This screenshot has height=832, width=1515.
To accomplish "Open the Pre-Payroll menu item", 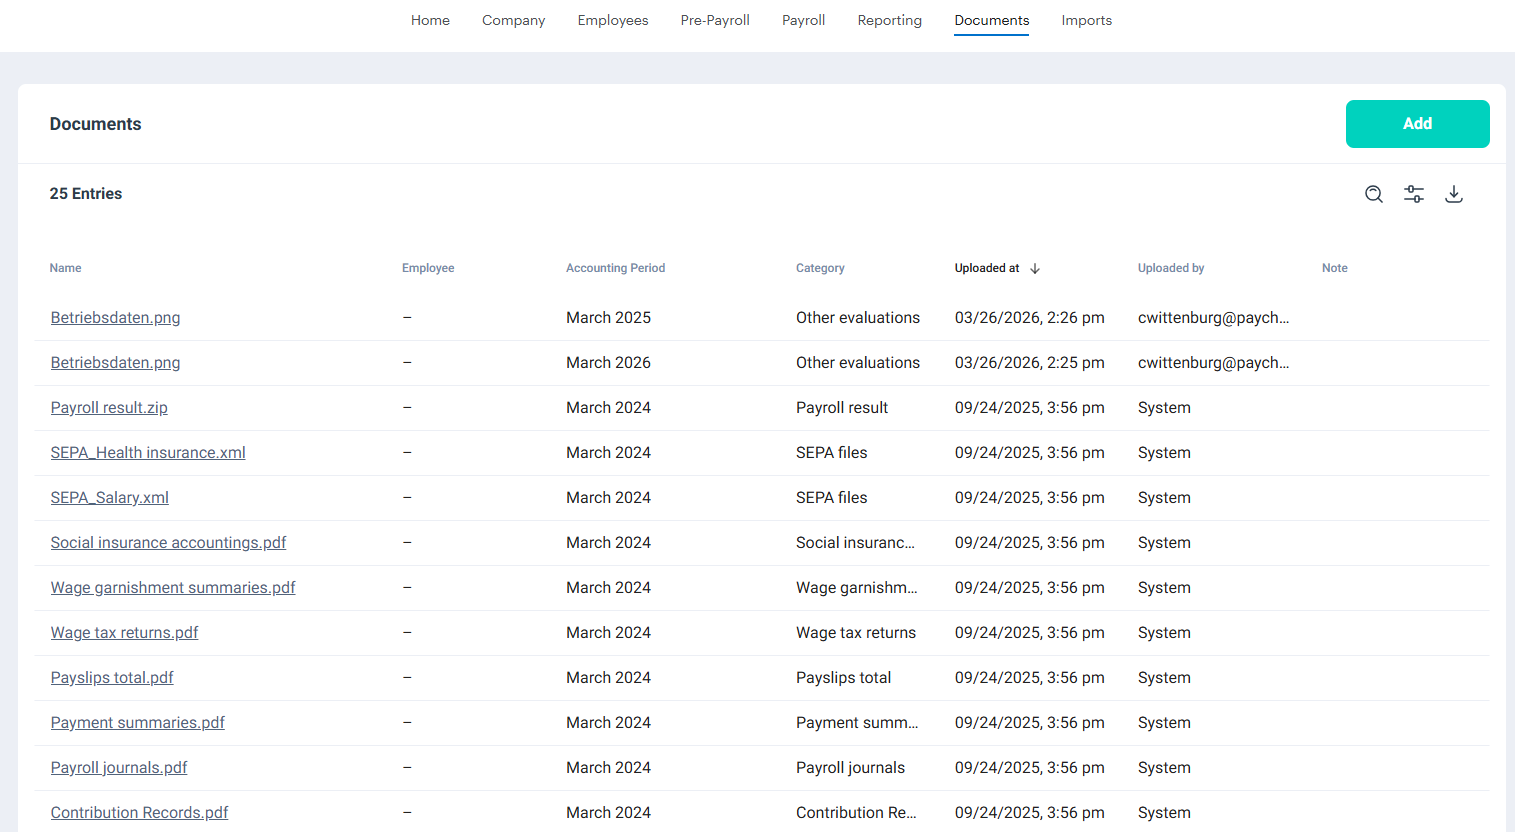I will [x=715, y=20].
